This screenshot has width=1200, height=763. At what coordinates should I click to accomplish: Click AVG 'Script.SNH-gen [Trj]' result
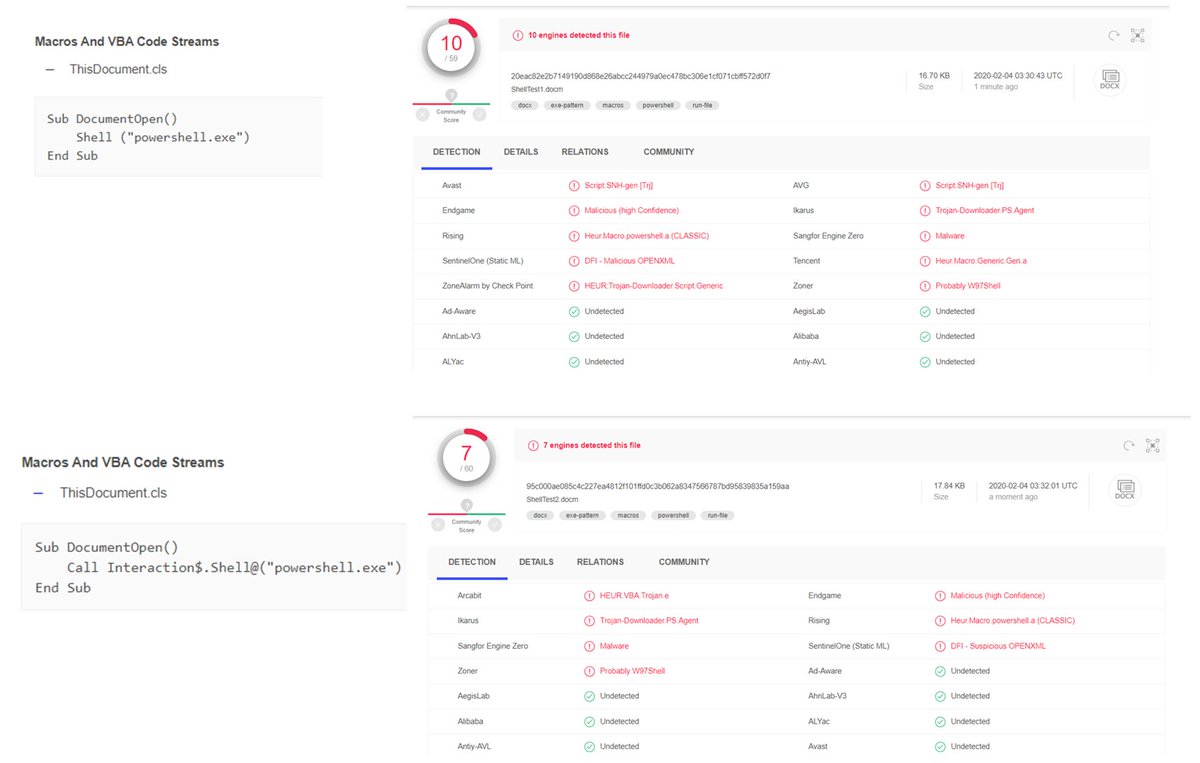970,186
